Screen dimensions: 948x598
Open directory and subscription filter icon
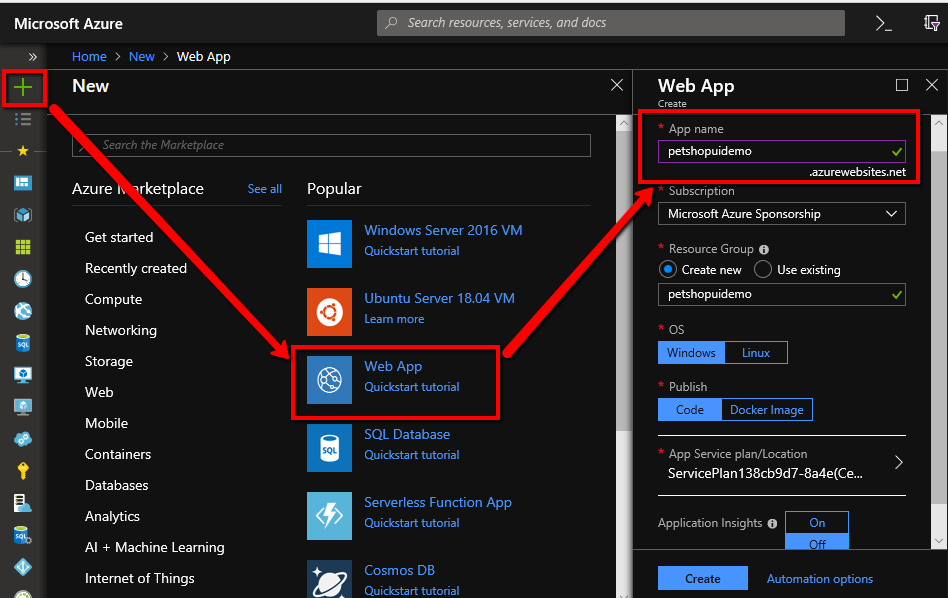click(931, 24)
